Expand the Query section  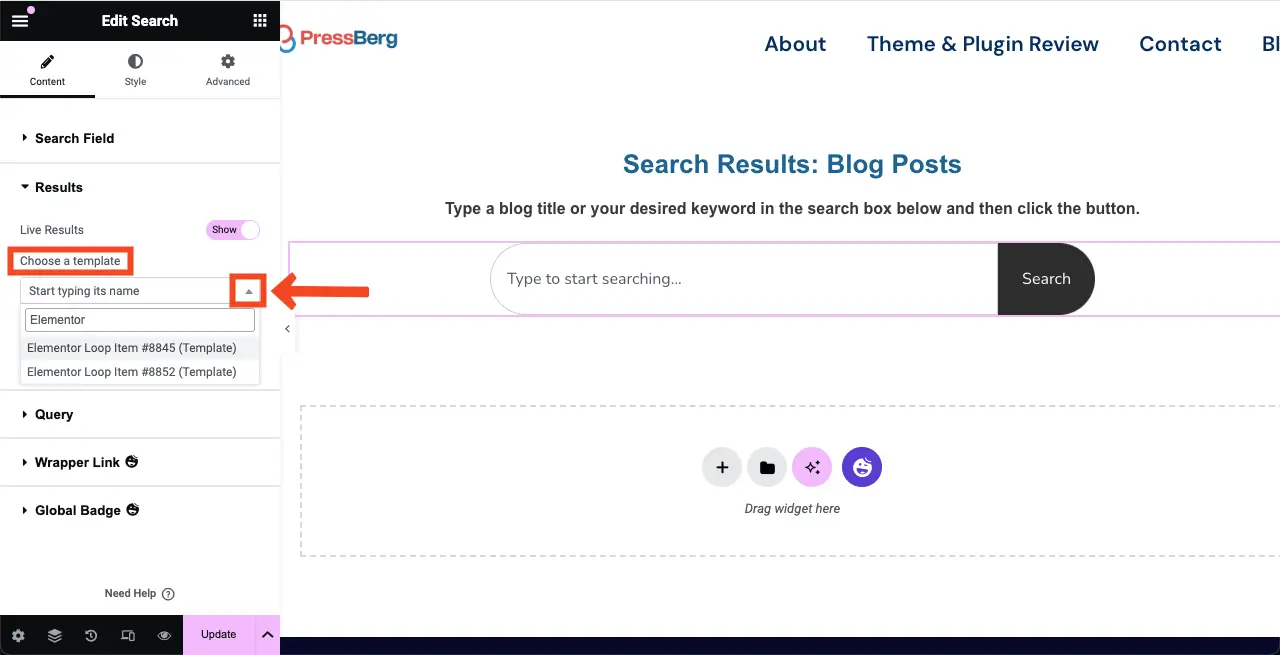(53, 414)
